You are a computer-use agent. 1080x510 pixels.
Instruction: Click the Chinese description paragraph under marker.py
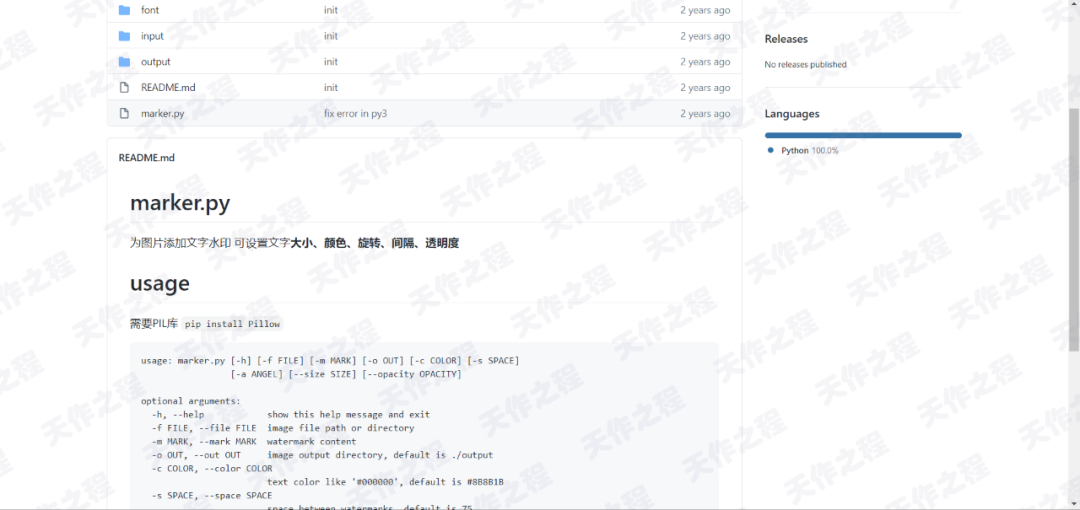tap(294, 243)
